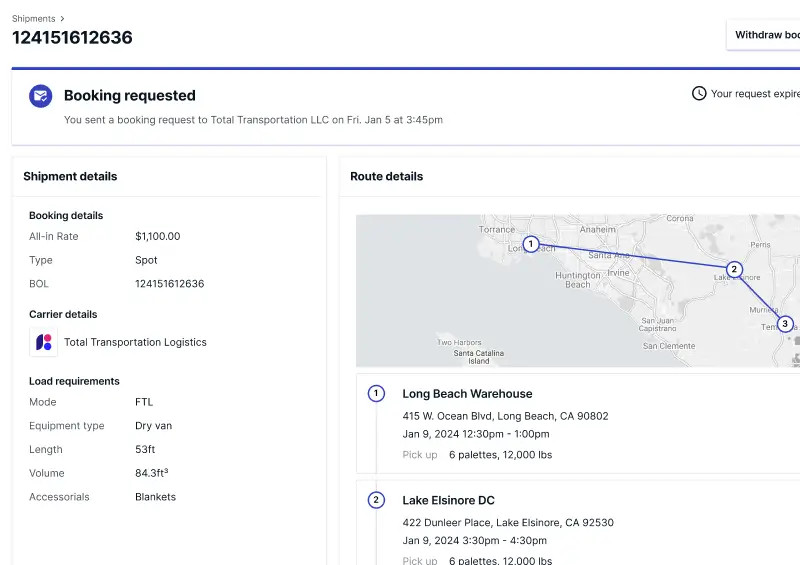Click Total Transportation Logistics carrier name

(x=135, y=342)
